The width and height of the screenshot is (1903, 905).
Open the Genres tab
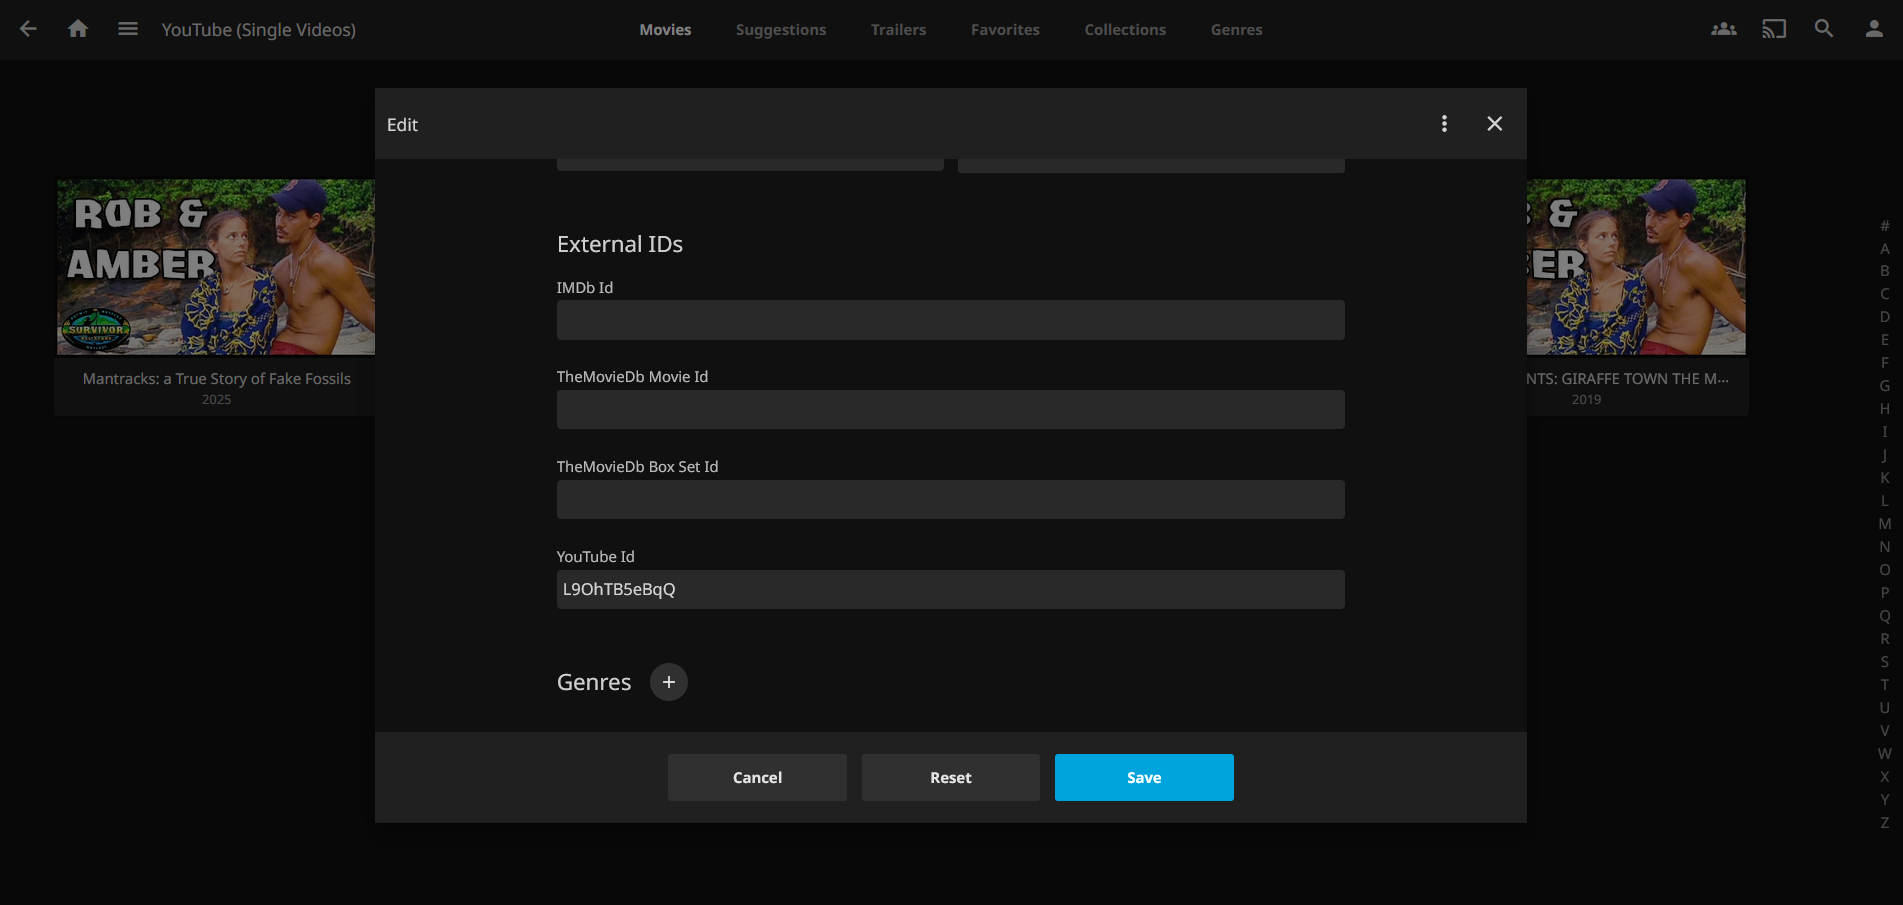(x=1236, y=30)
